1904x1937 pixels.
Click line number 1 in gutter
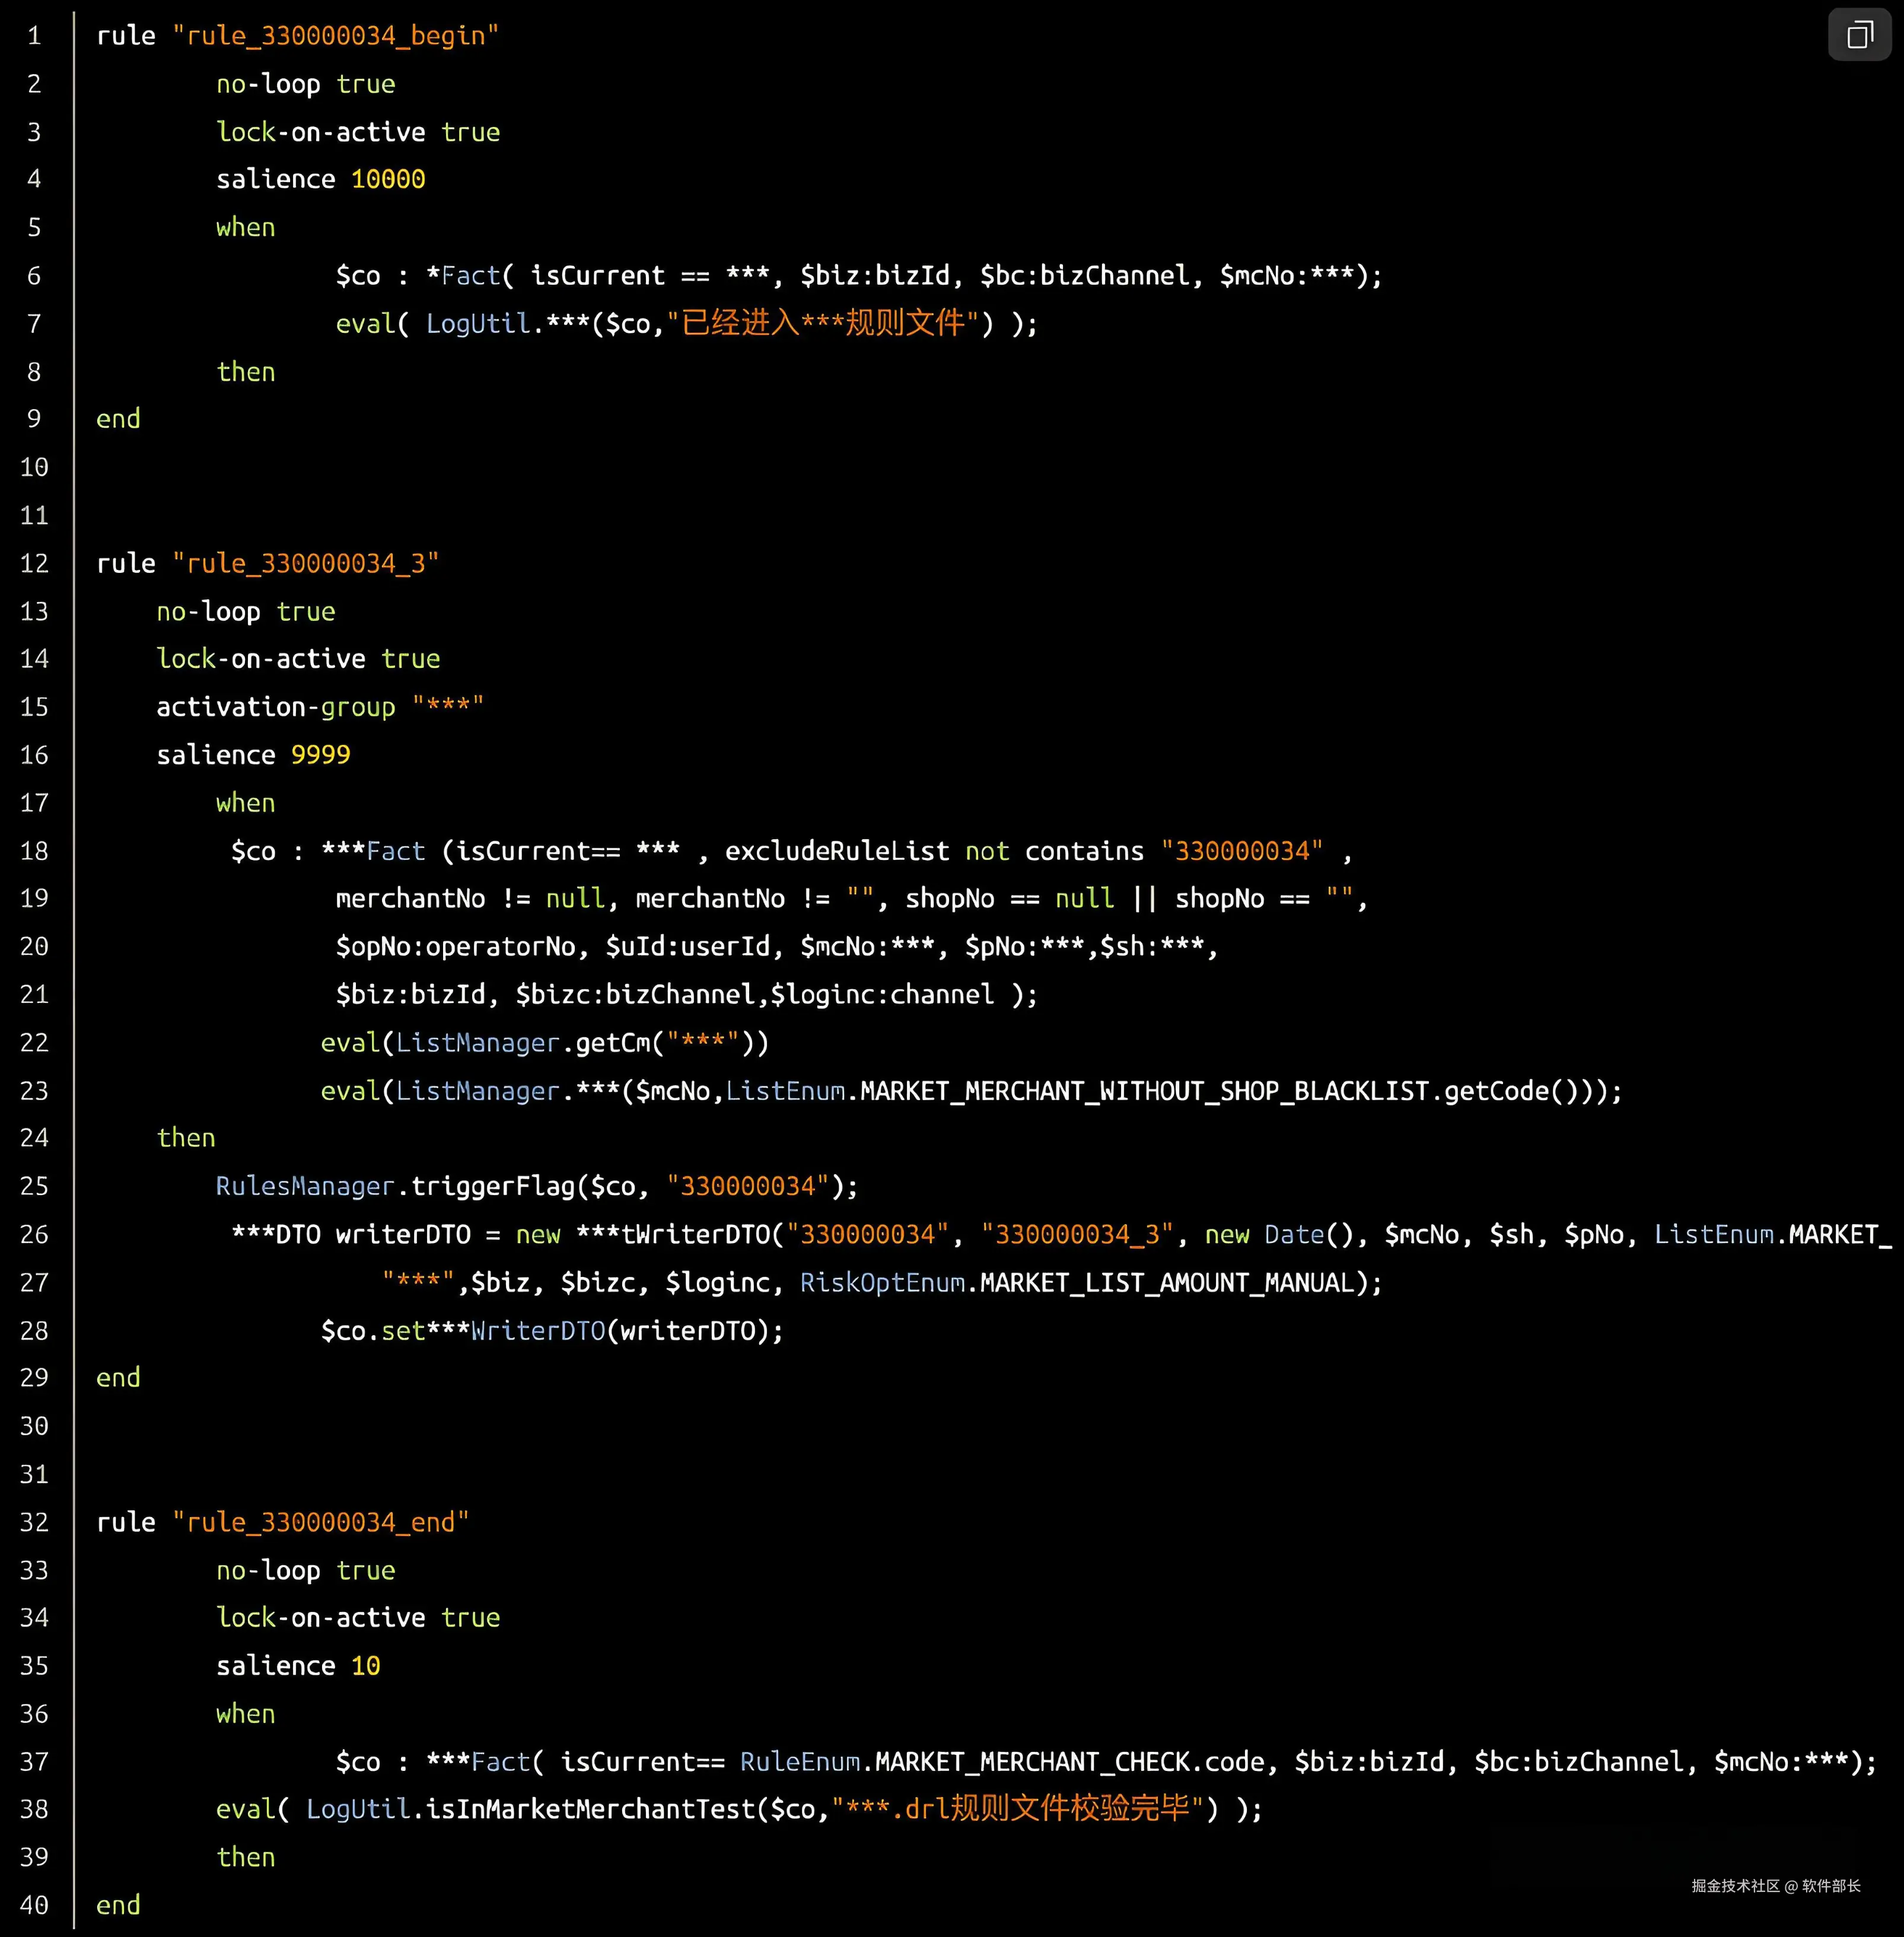pos(34,36)
